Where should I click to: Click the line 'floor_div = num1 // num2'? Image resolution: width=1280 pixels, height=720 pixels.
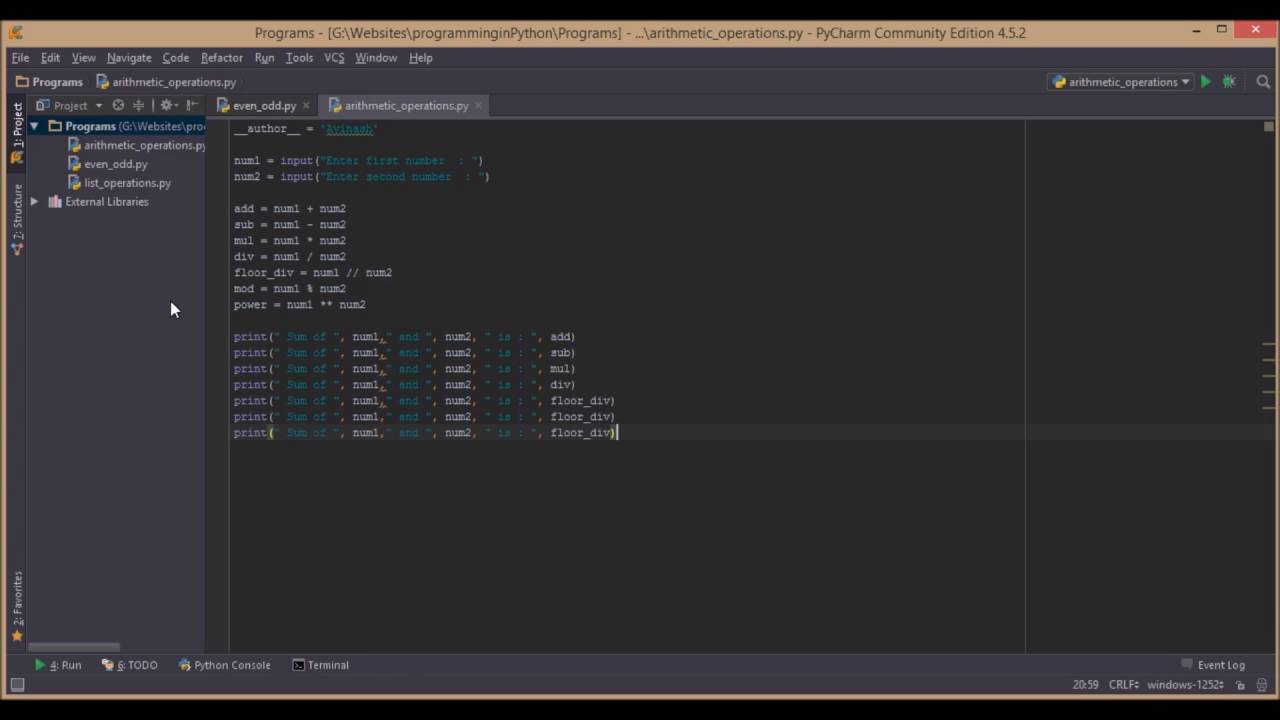pyautogui.click(x=312, y=273)
